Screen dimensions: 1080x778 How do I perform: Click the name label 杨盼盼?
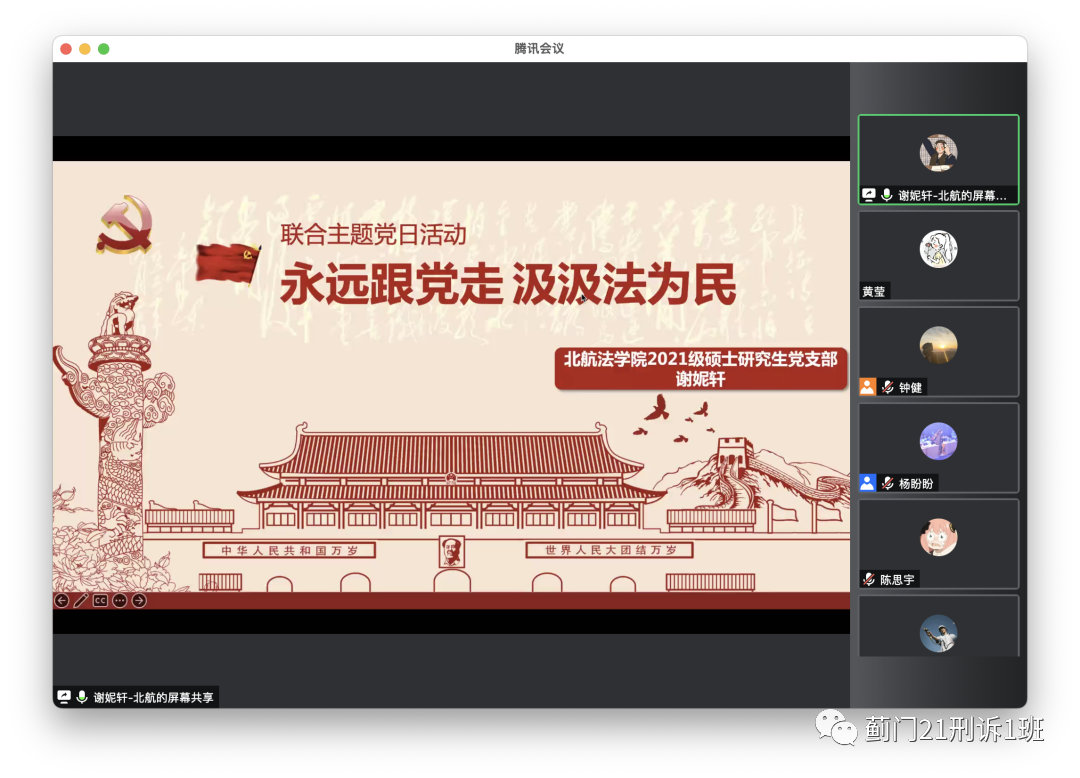coord(915,483)
